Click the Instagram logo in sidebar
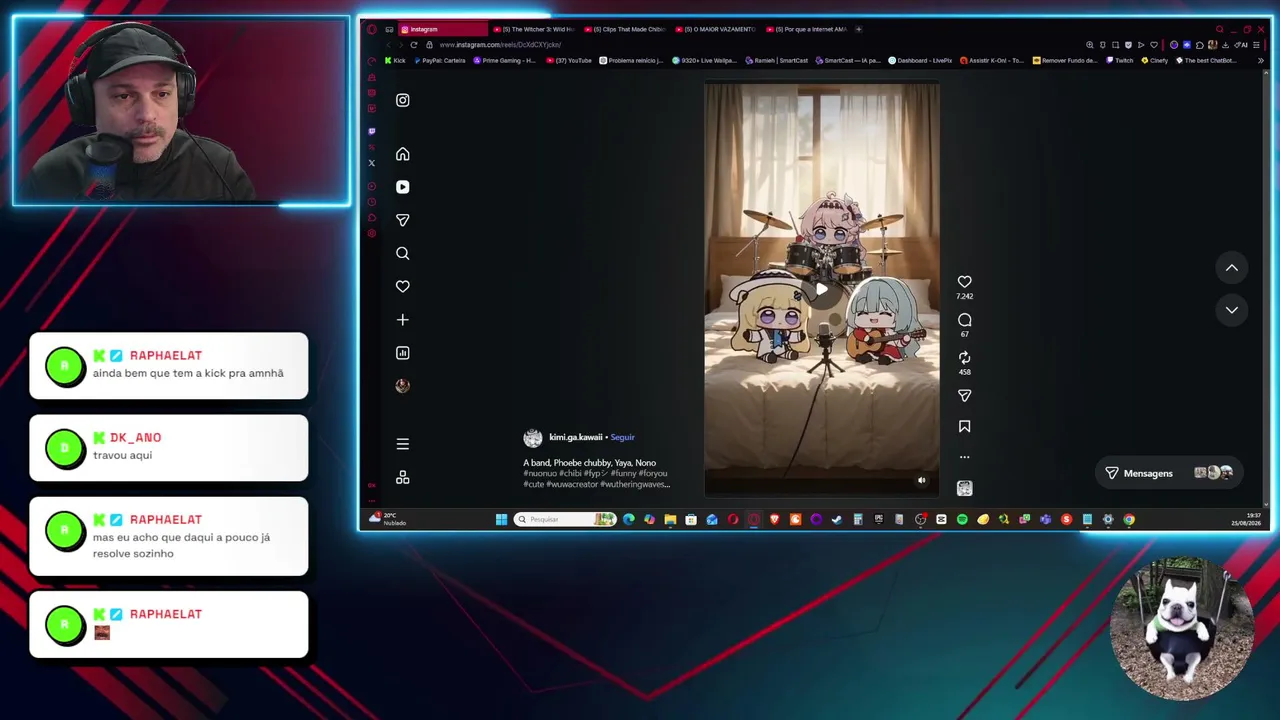This screenshot has width=1280, height=720. [402, 100]
